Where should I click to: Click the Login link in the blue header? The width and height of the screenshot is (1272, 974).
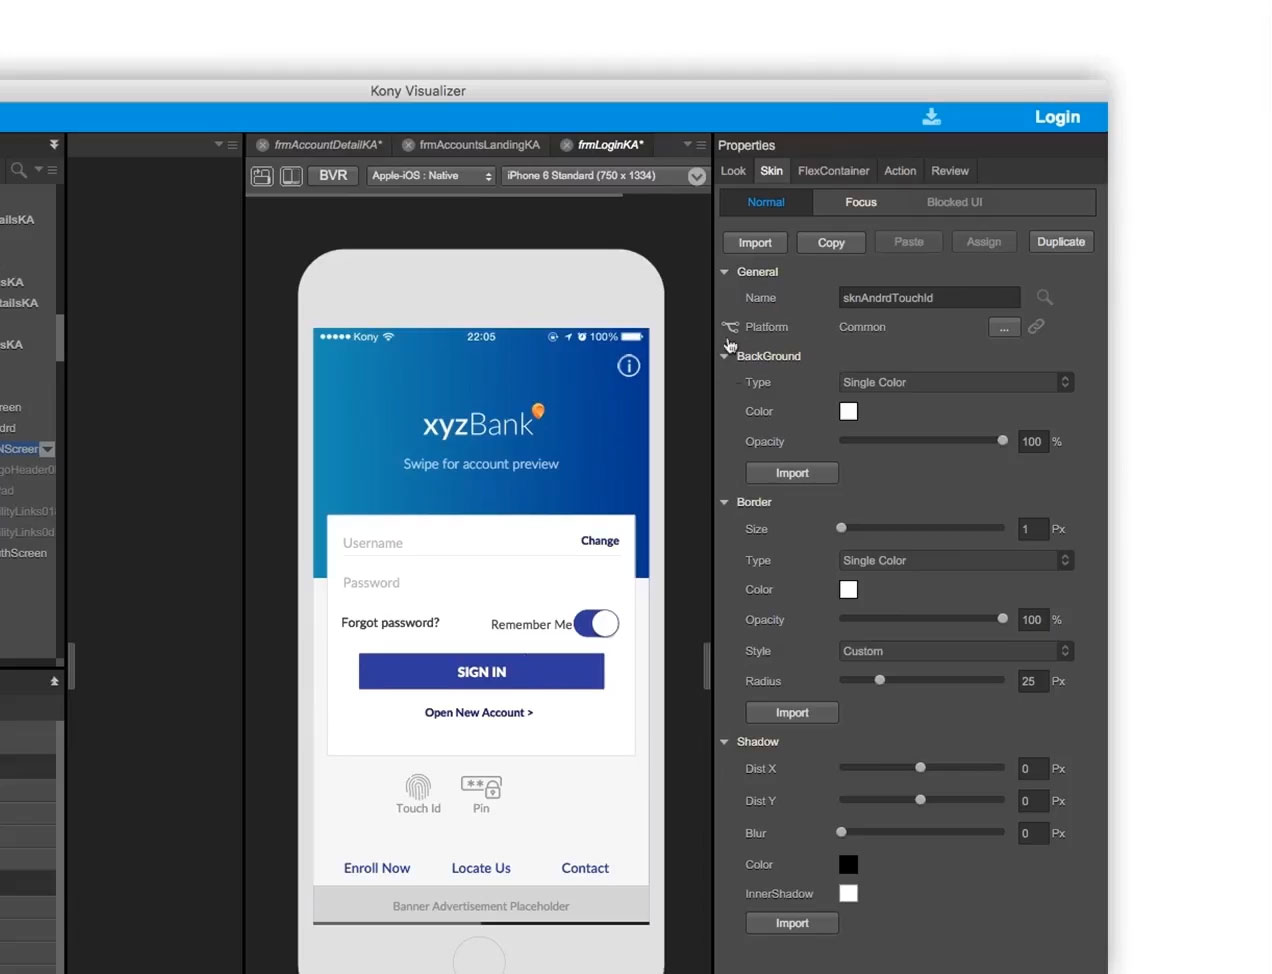pyautogui.click(x=1057, y=117)
